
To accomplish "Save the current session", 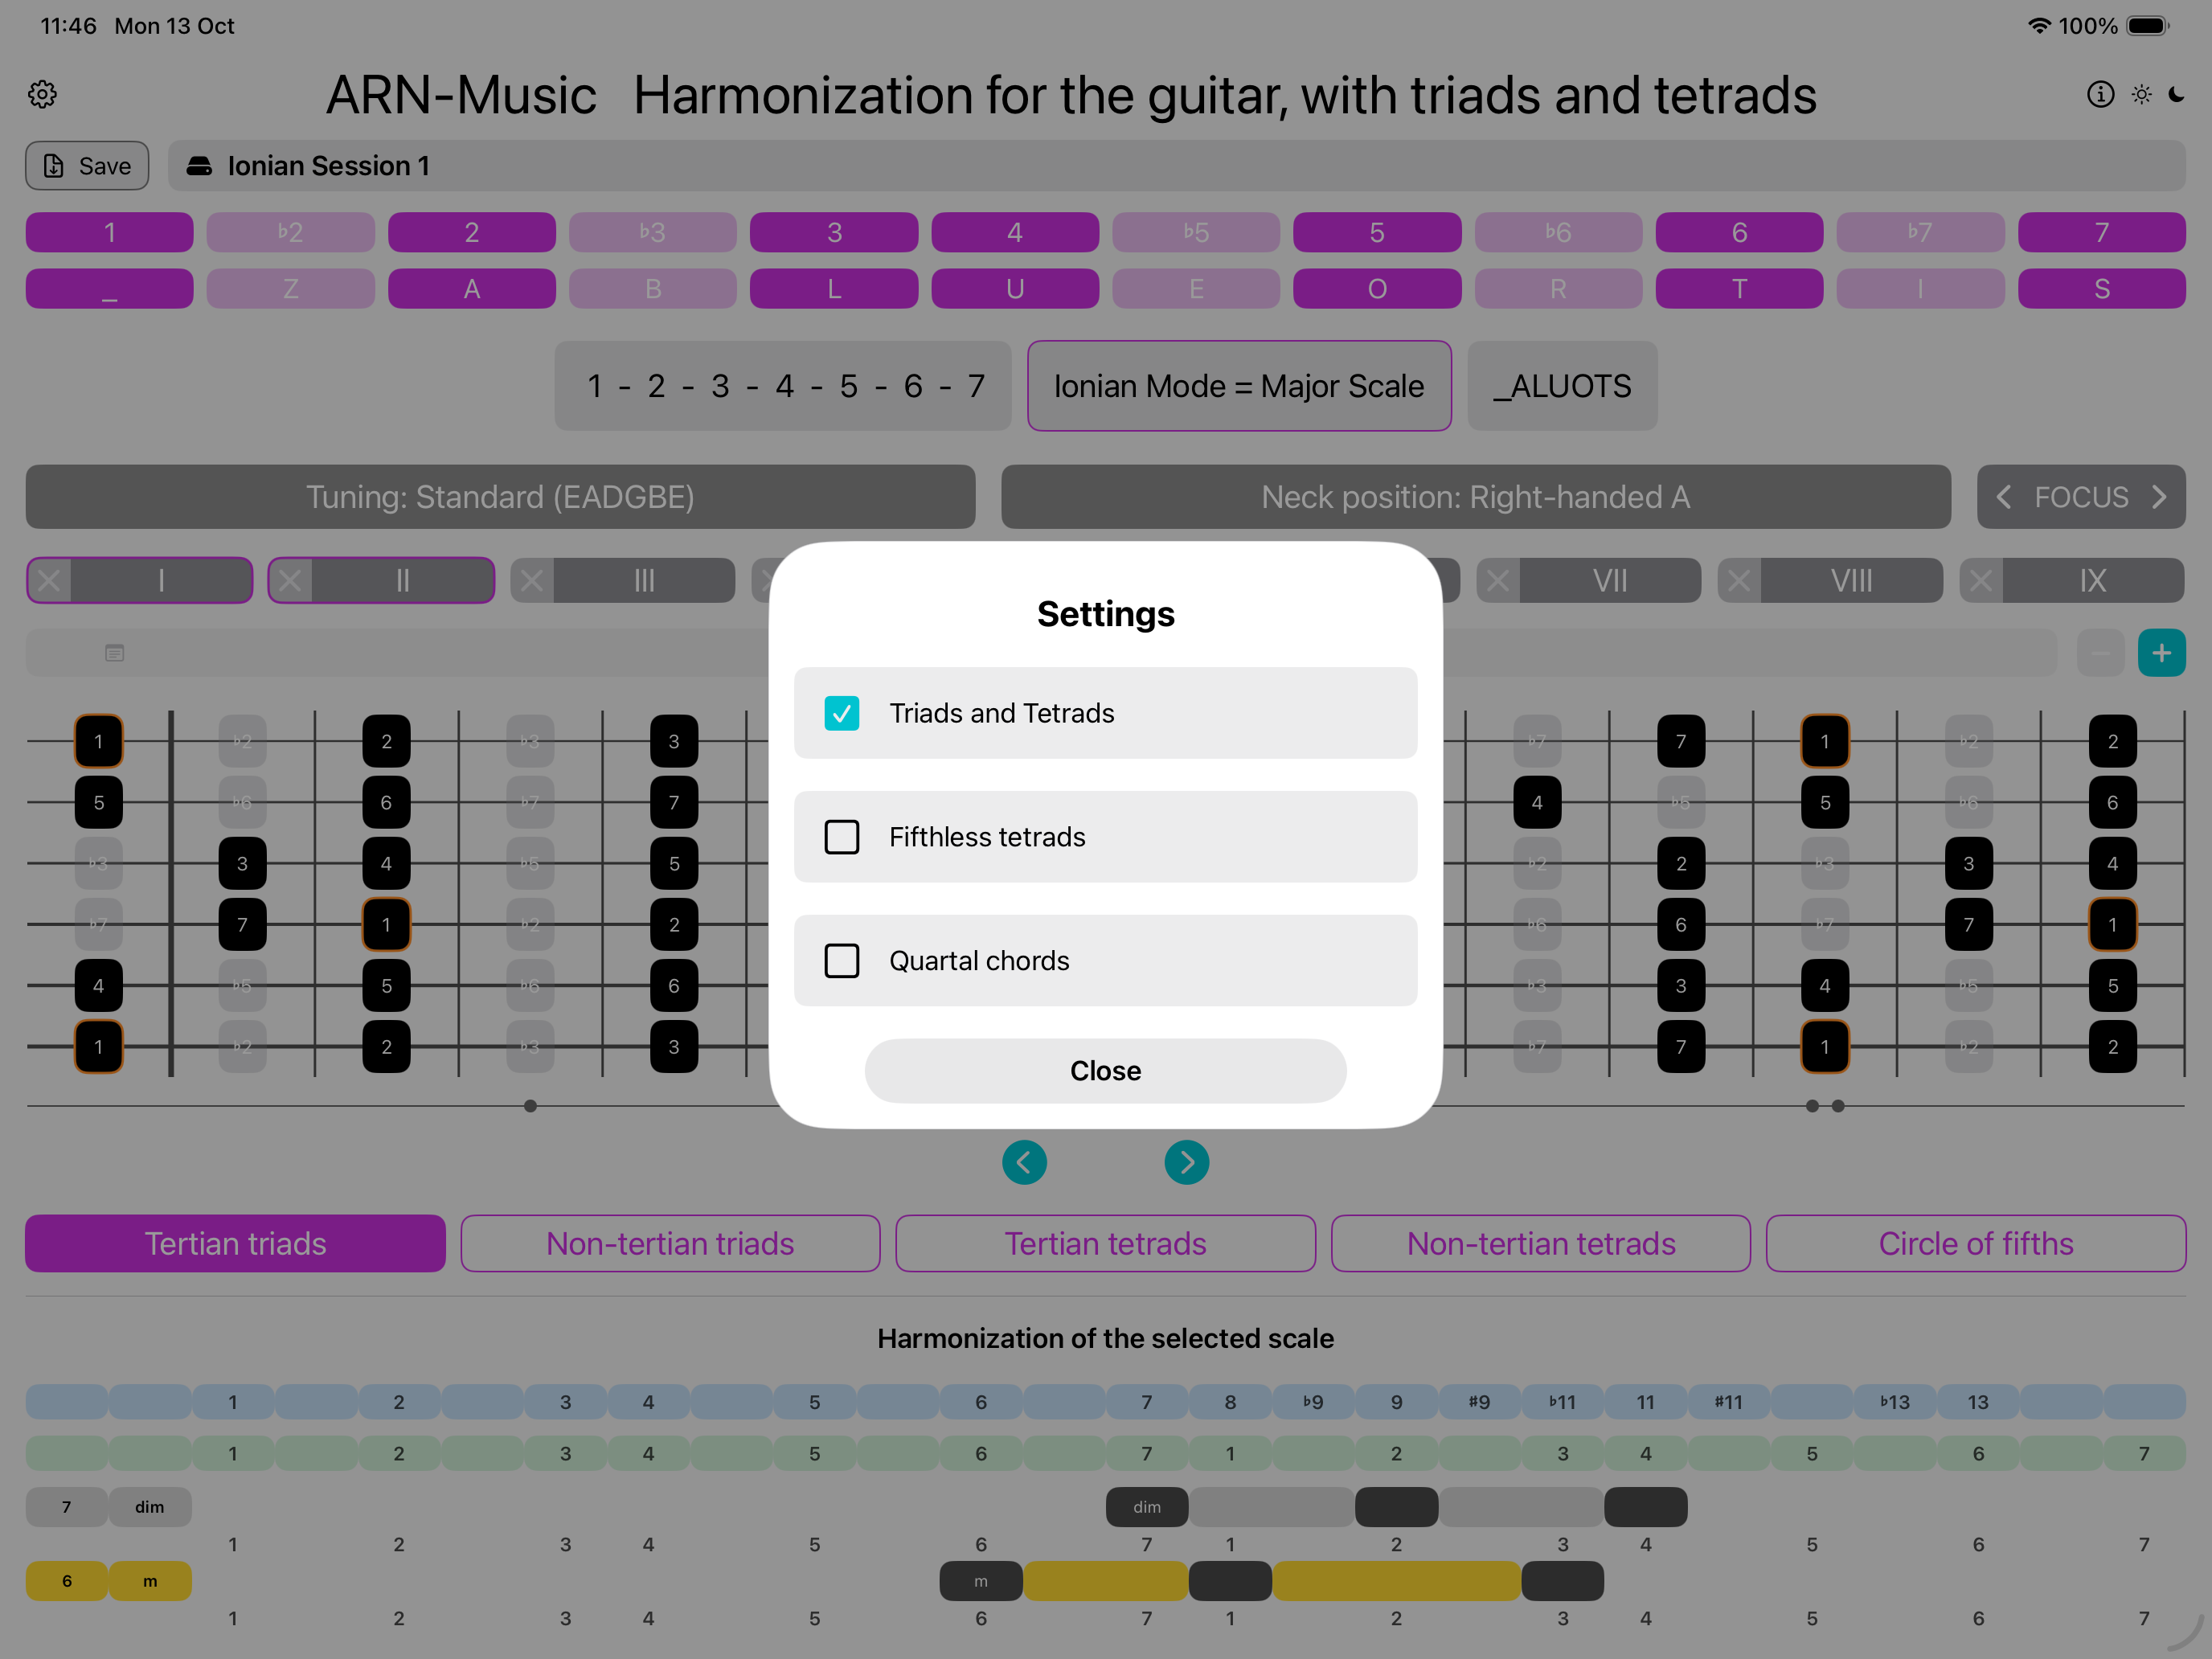I will pos(87,166).
